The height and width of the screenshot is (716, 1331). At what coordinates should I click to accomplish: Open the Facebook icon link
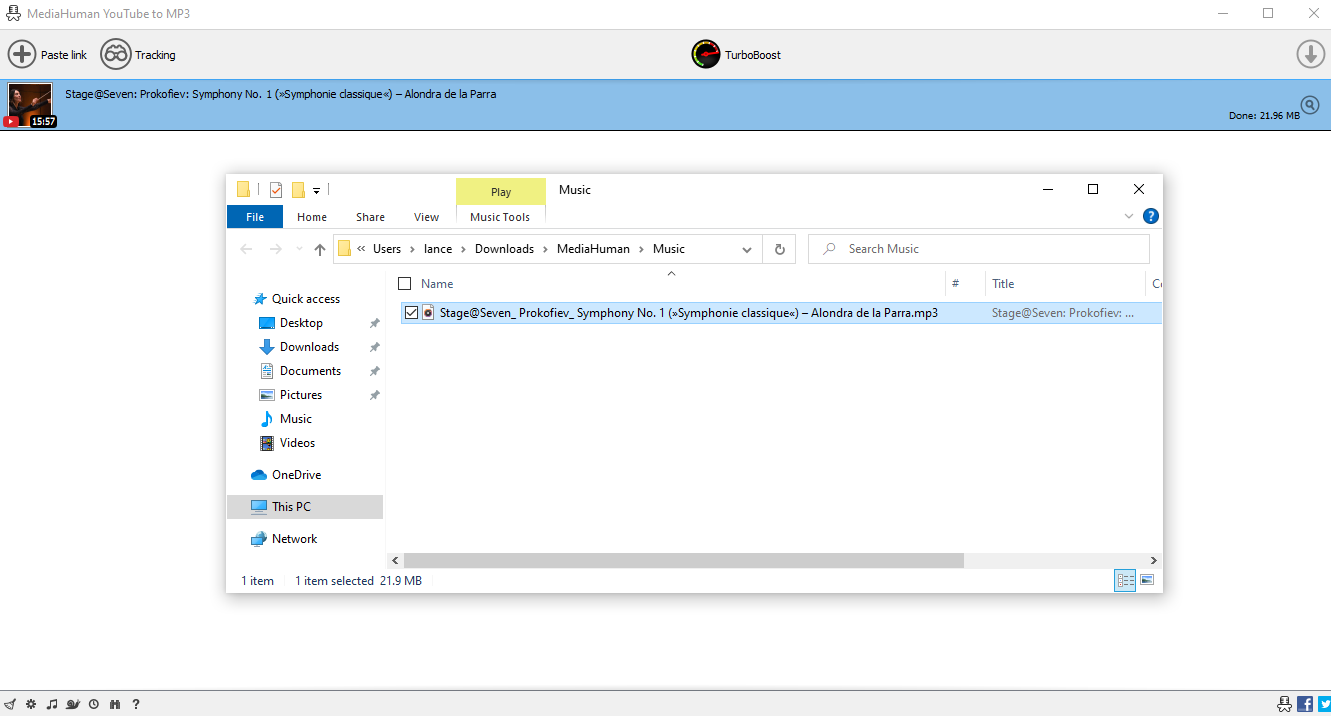click(1305, 704)
